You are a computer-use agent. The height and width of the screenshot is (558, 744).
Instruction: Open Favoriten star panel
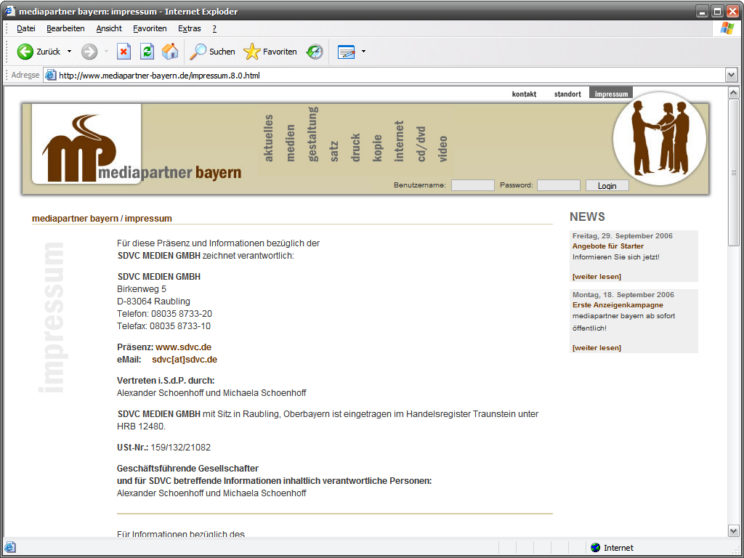tap(270, 51)
